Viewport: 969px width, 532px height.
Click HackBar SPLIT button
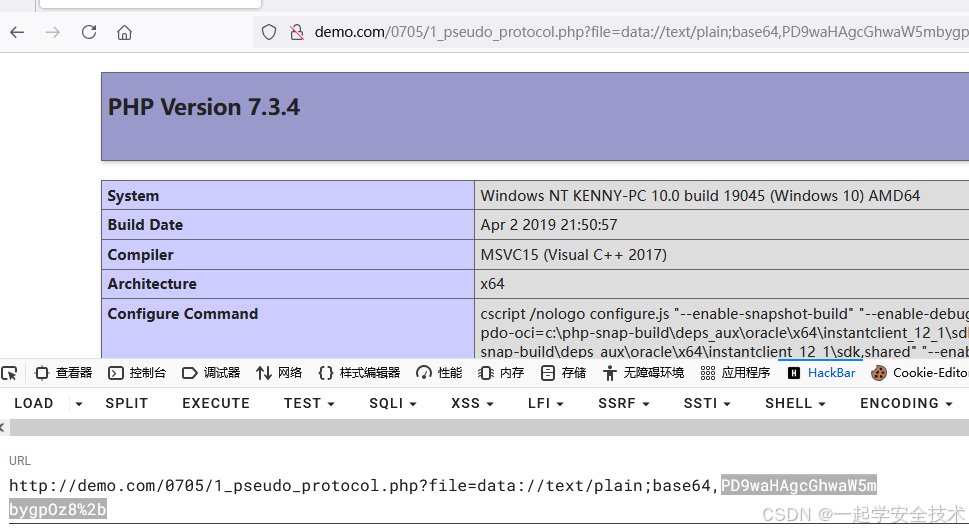click(x=127, y=403)
